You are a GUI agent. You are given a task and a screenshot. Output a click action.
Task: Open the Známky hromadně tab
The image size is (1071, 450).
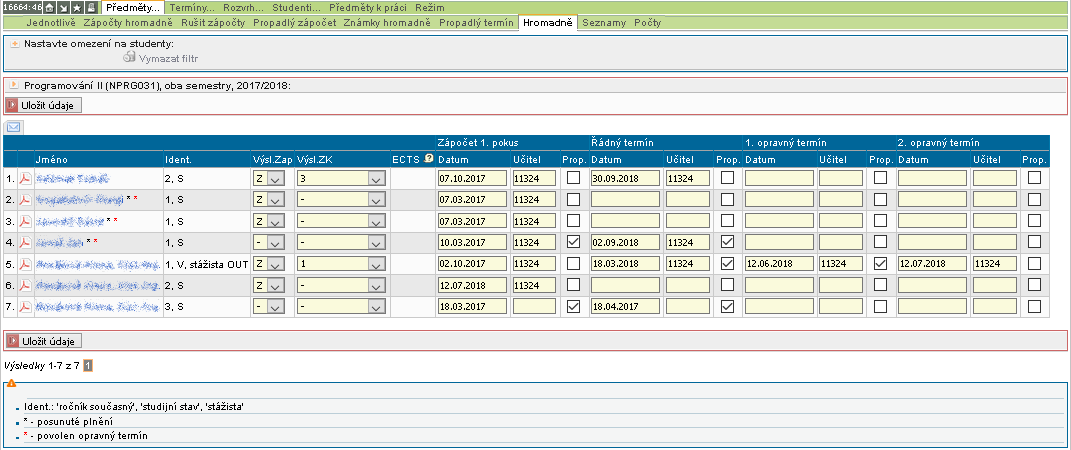[x=386, y=22]
